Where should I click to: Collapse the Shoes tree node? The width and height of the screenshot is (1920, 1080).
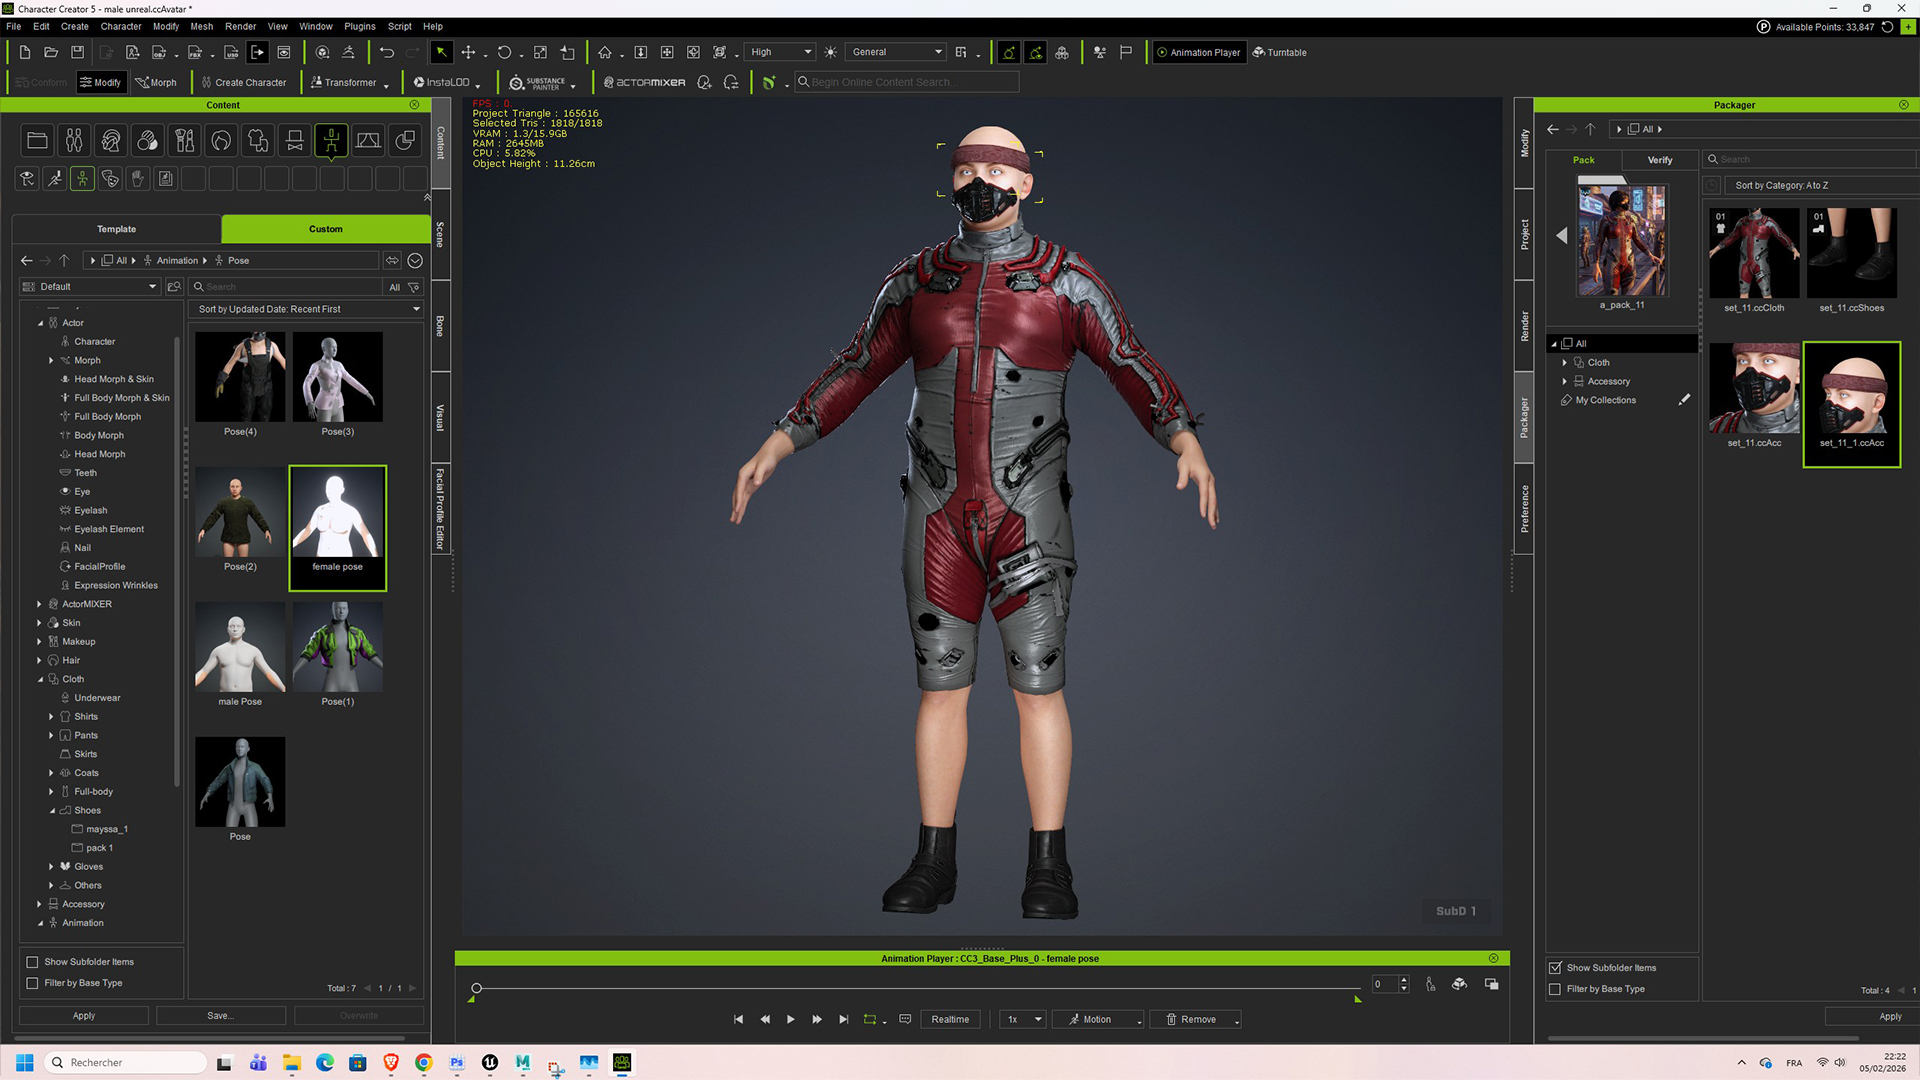point(52,811)
